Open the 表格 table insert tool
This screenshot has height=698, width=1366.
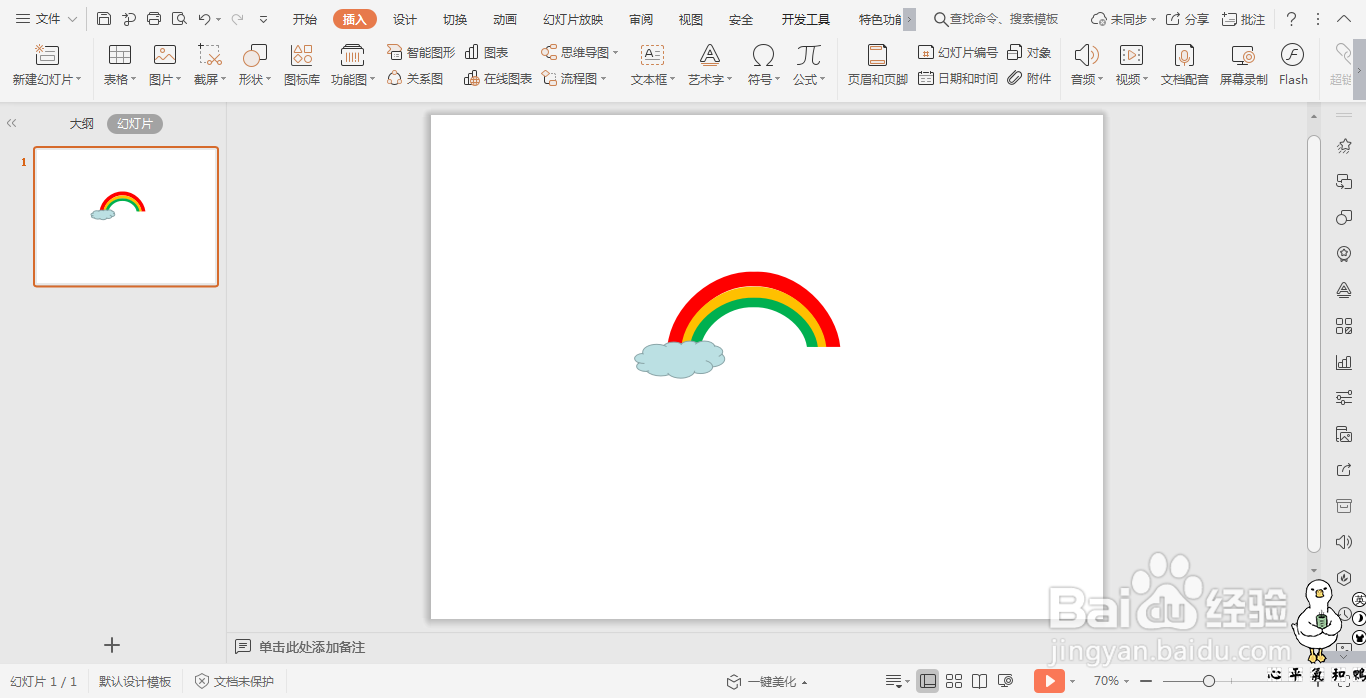click(120, 65)
